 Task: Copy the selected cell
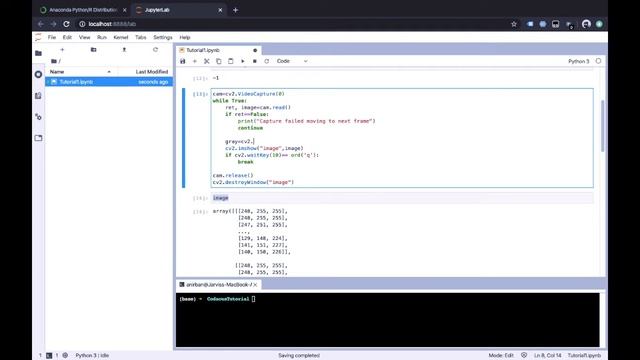[x=219, y=61]
